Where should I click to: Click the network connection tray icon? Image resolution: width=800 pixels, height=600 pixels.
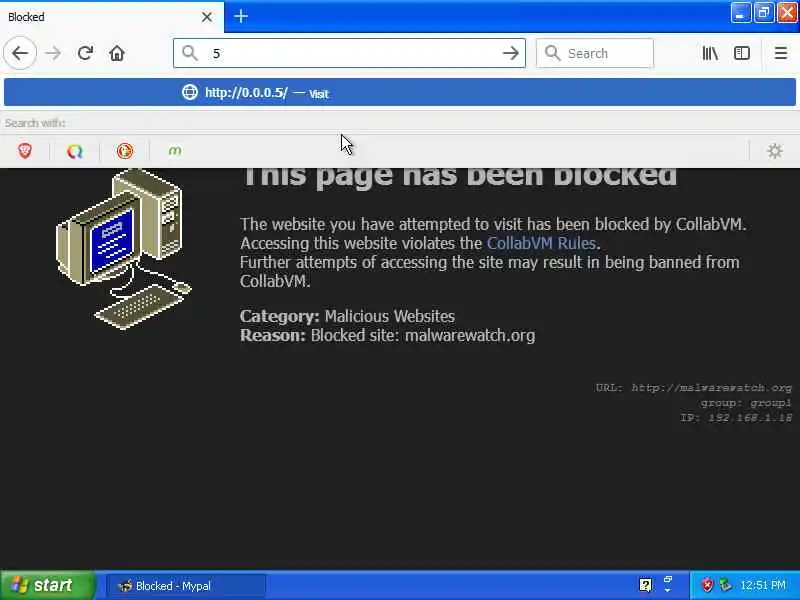(725, 585)
